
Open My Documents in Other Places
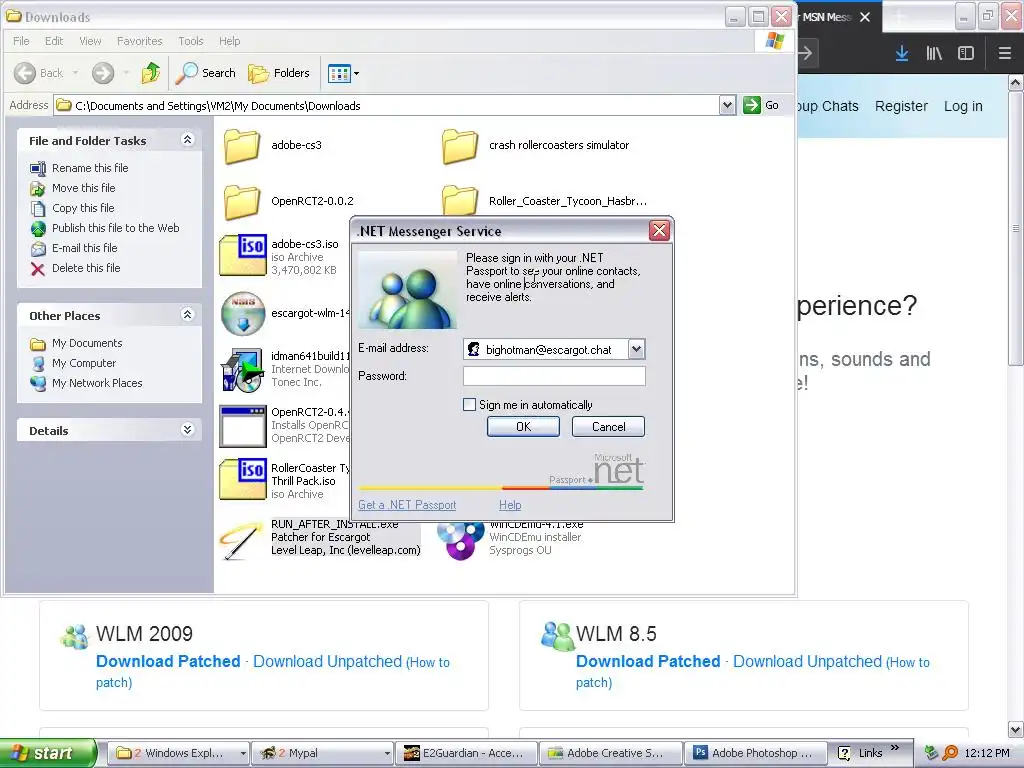tap(87, 344)
